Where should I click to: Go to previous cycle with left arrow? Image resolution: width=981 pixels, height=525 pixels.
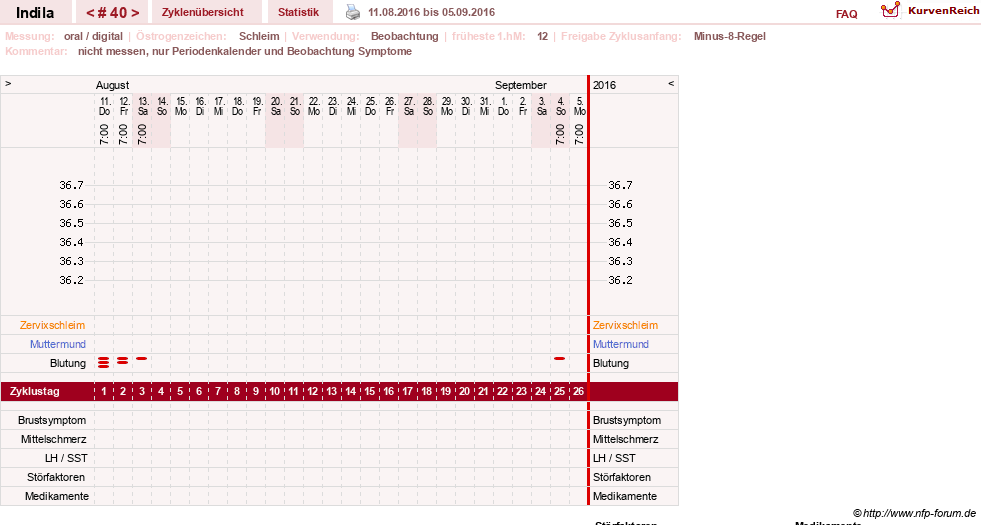[89, 13]
